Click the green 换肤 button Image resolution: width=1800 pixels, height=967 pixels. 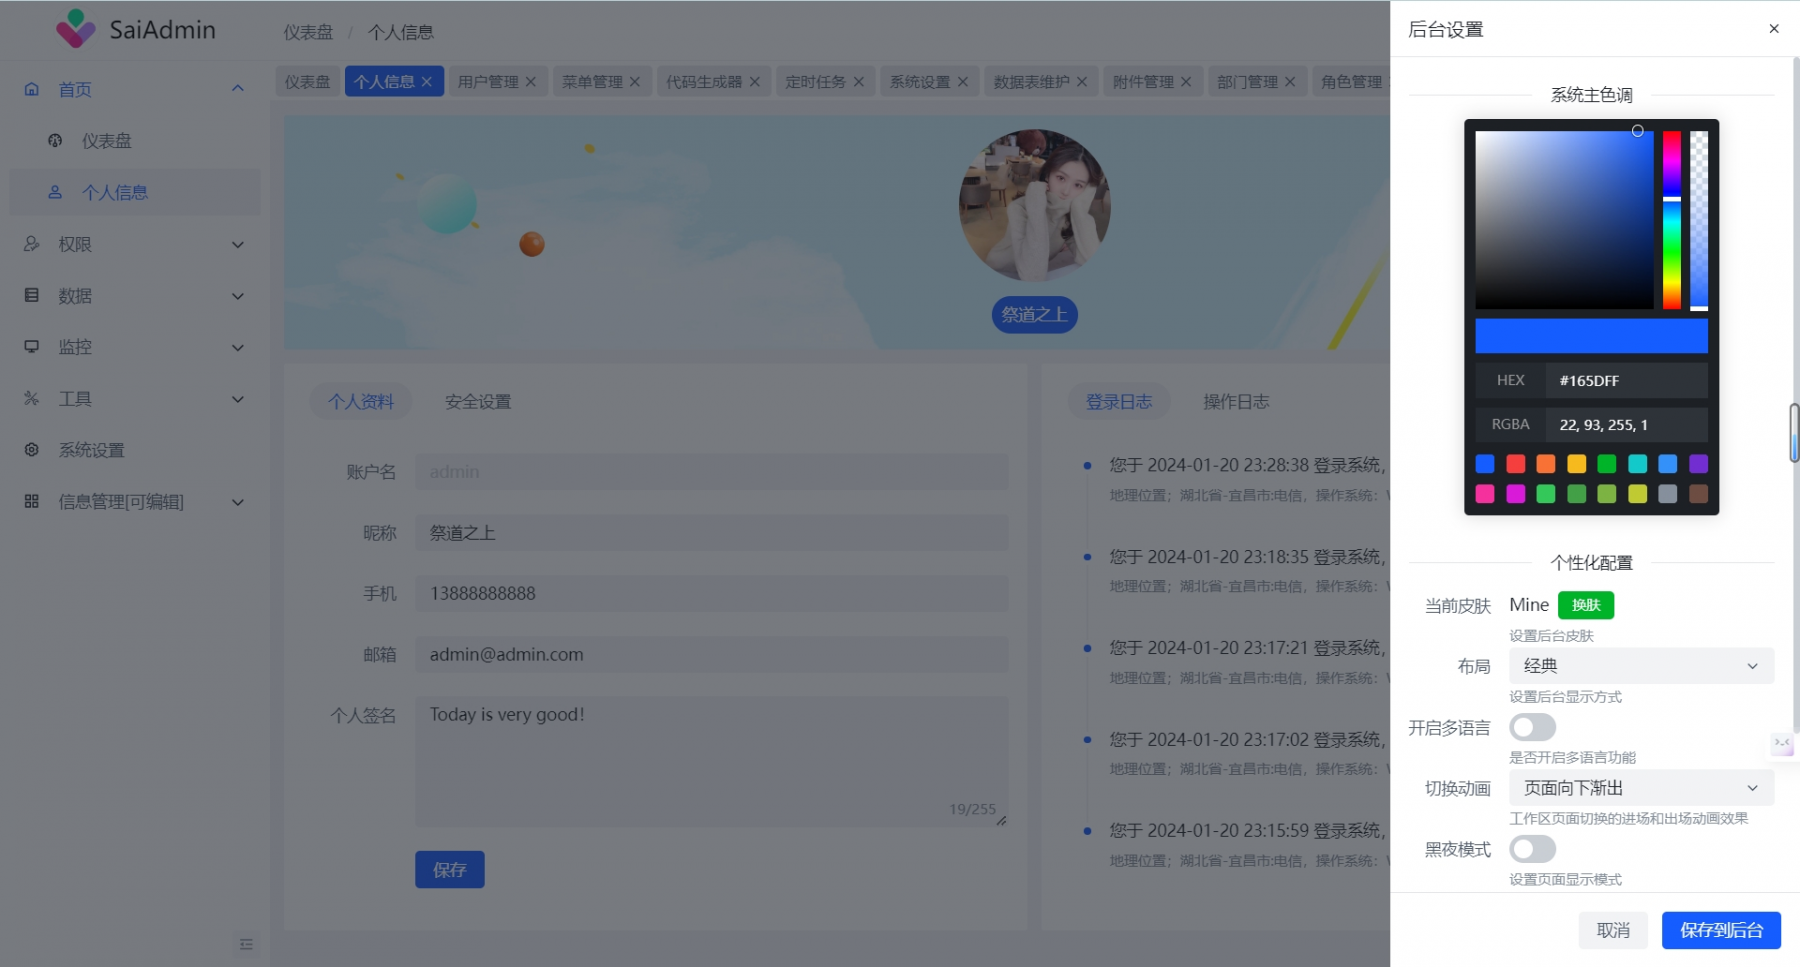tap(1586, 605)
